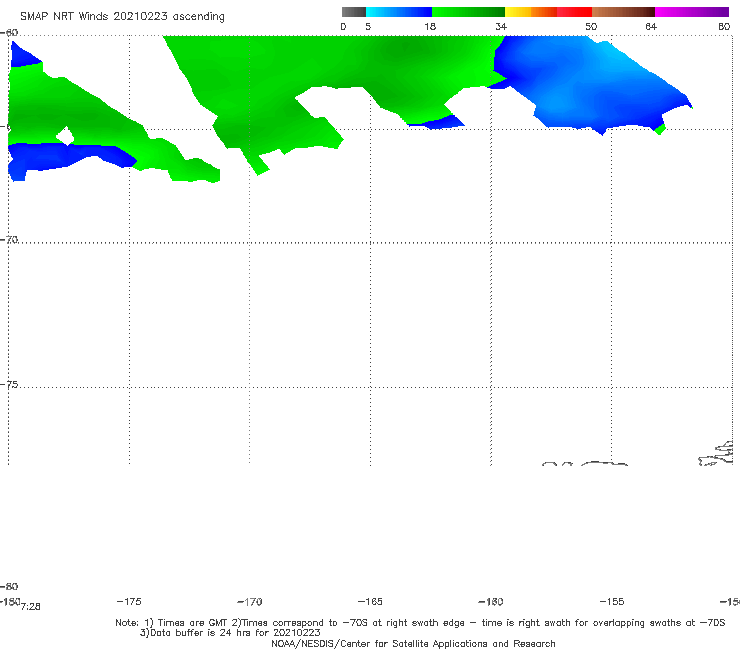Click the 'NOAA/NESDIS/Center for Satellite Applications' credit

click(x=413, y=643)
